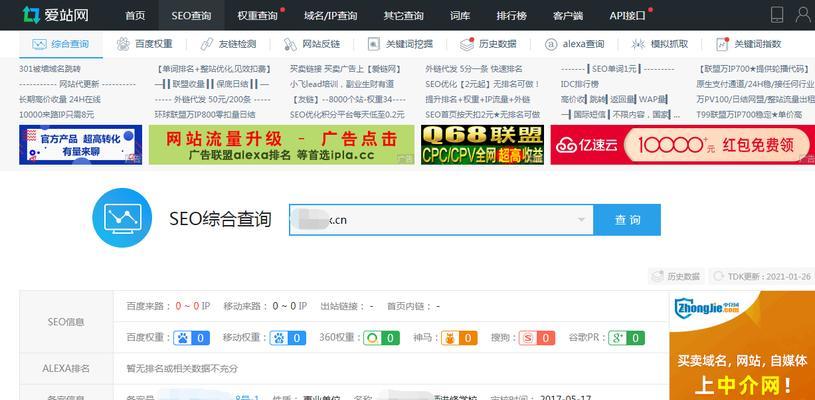Open the 词库 menu item

[460, 16]
